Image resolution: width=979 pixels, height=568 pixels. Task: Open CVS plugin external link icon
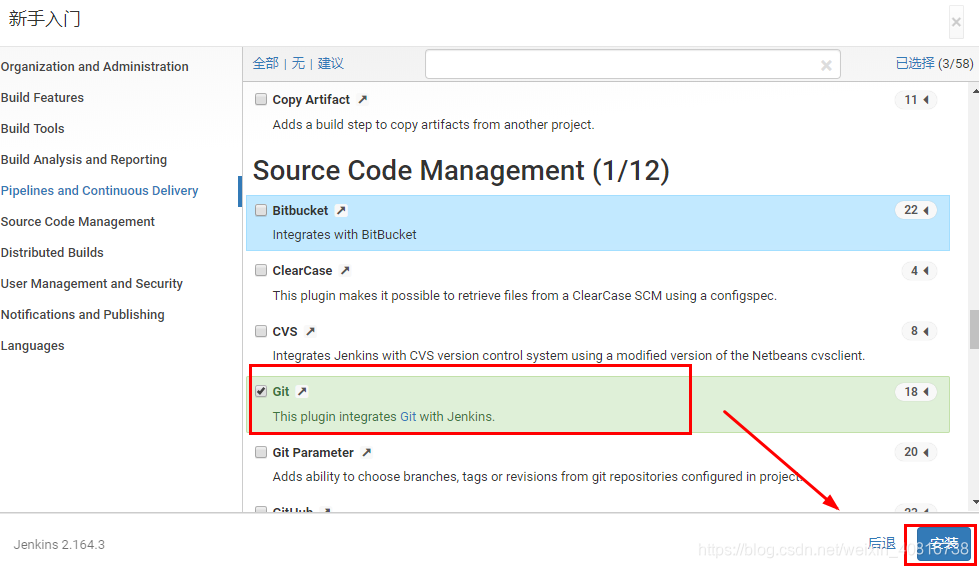point(310,331)
